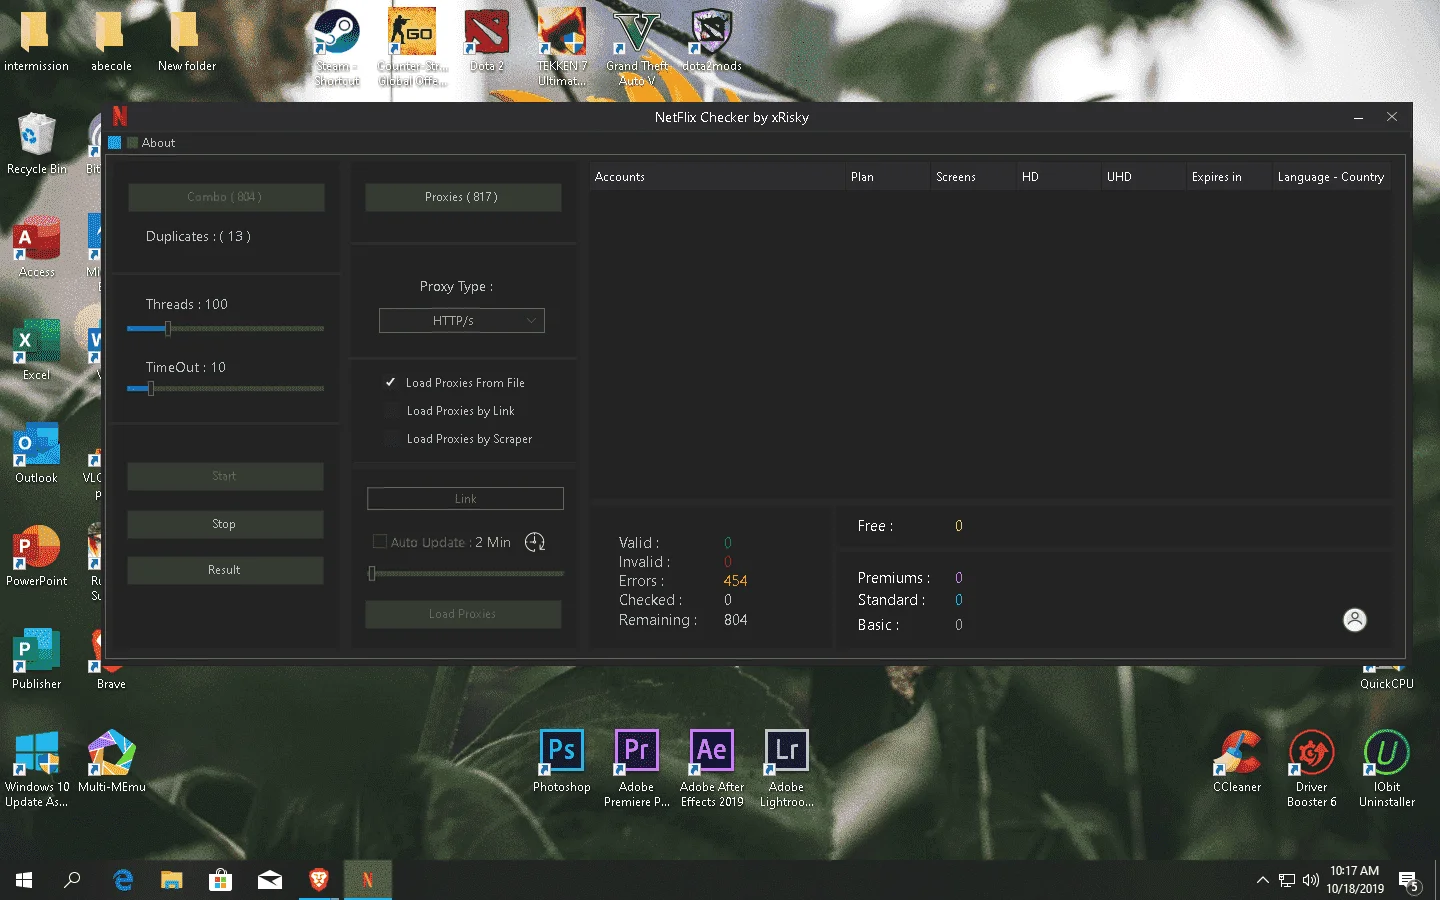The width and height of the screenshot is (1440, 900).
Task: Click the Stop button
Action: [225, 524]
